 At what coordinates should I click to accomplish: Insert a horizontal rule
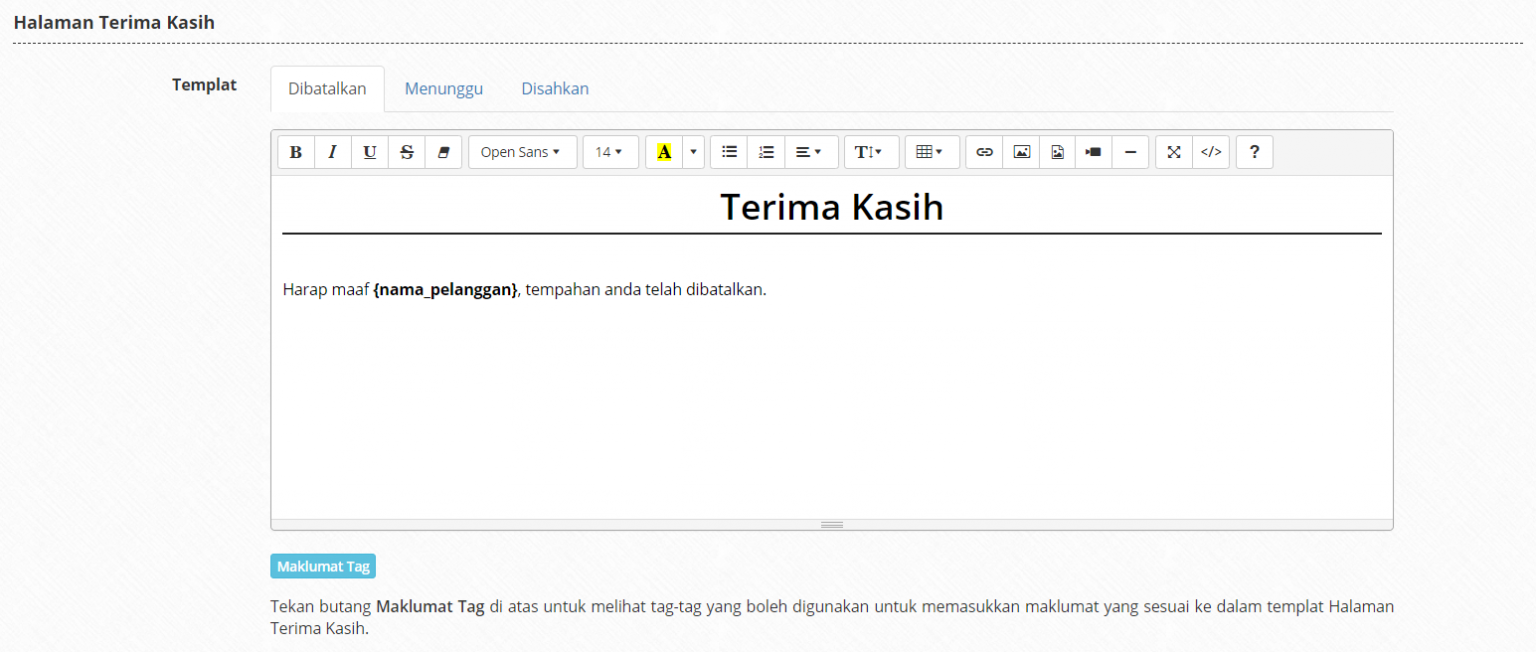1130,151
